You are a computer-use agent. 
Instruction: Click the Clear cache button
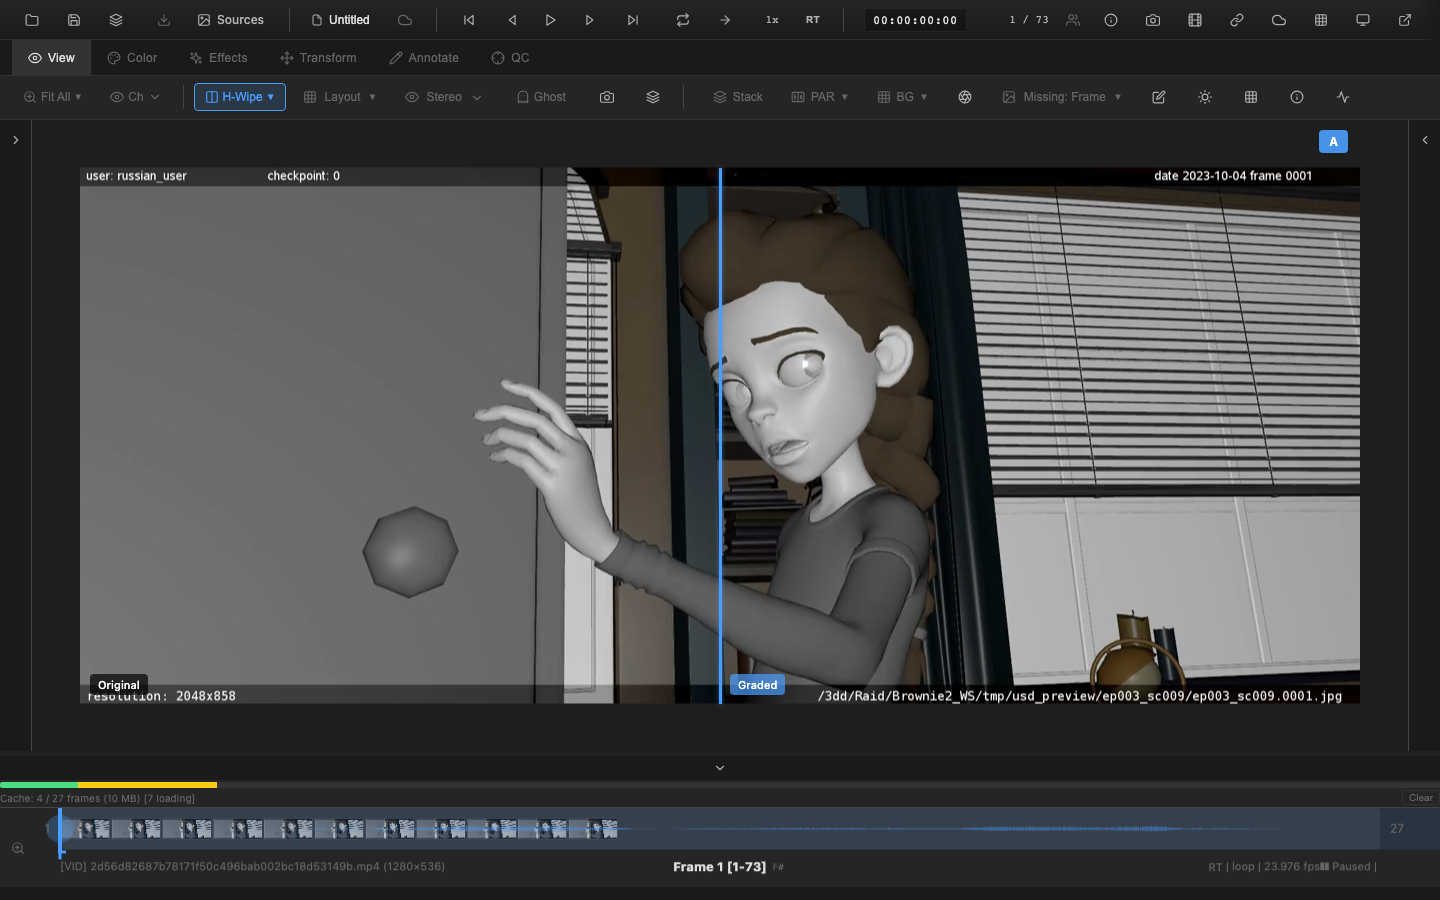point(1419,798)
